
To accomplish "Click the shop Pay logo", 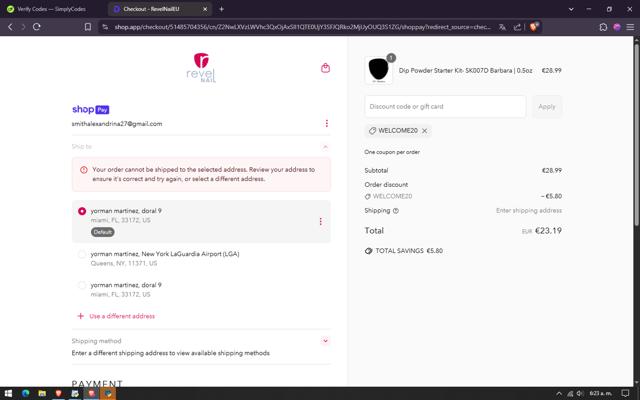I will tap(91, 109).
